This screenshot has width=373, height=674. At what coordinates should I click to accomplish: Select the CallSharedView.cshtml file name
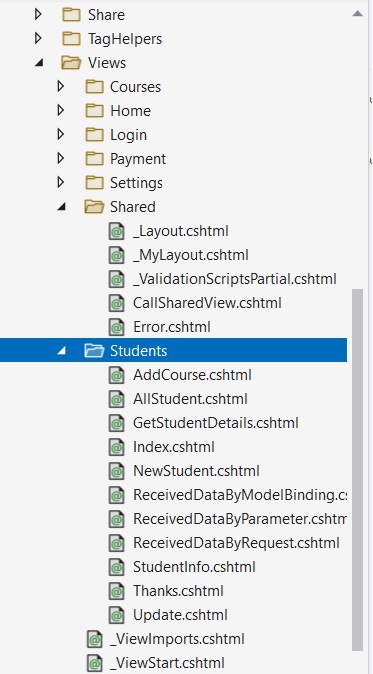[207, 303]
